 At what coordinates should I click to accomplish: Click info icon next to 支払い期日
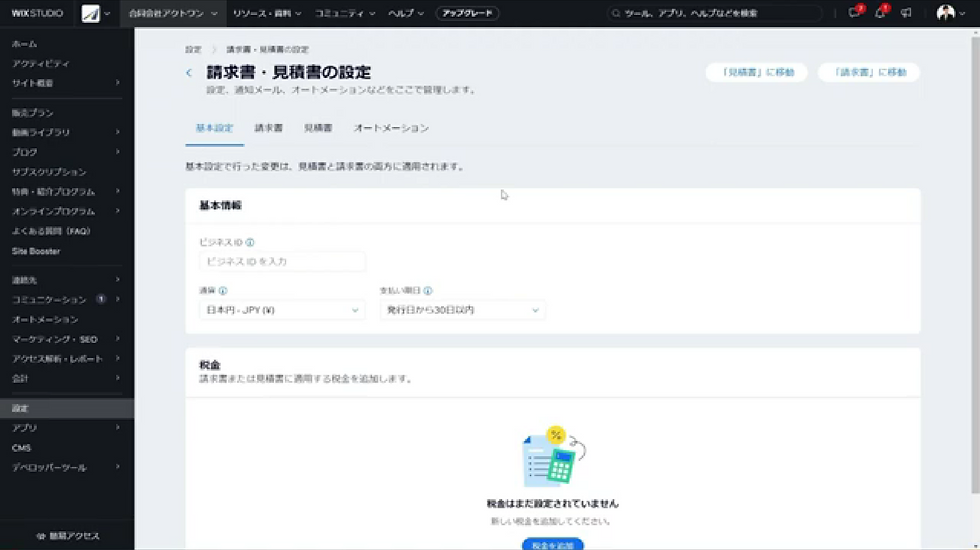[428, 291]
